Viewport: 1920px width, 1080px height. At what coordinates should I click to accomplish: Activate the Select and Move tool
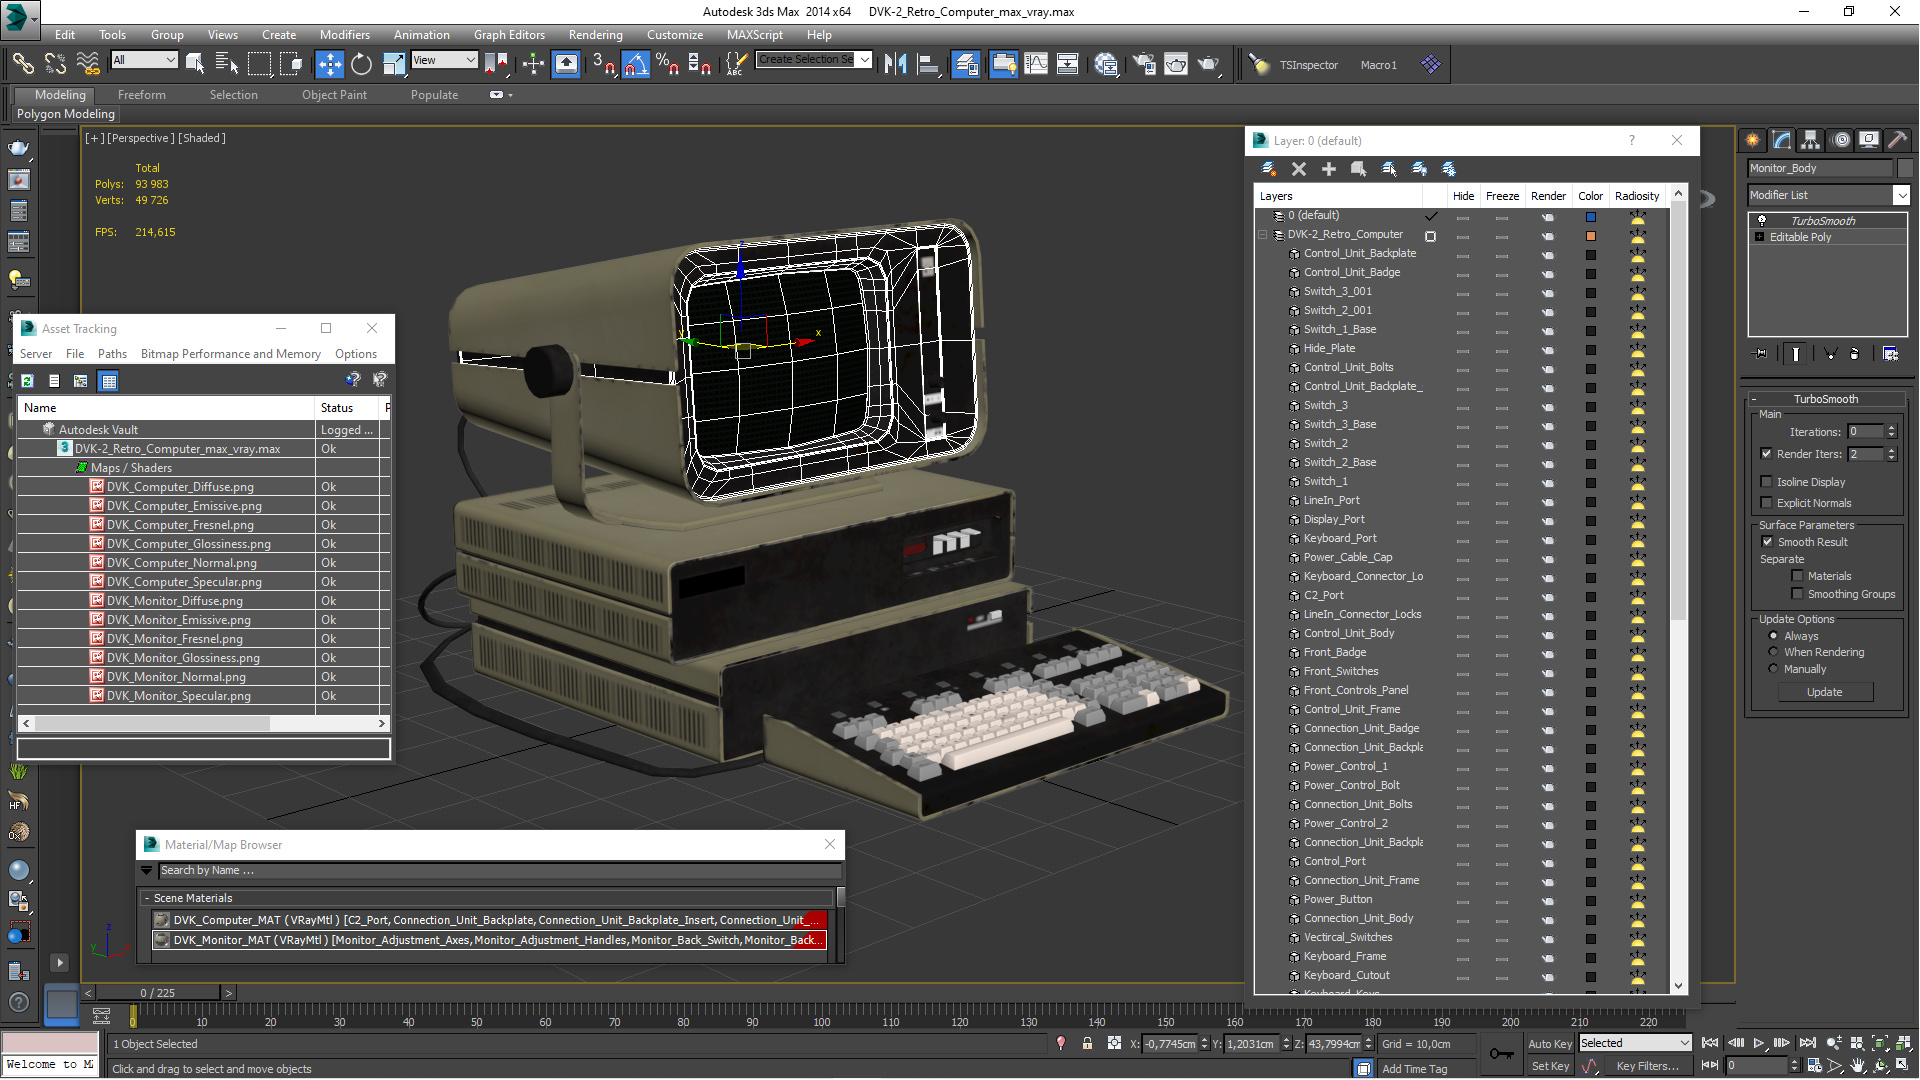click(x=329, y=64)
